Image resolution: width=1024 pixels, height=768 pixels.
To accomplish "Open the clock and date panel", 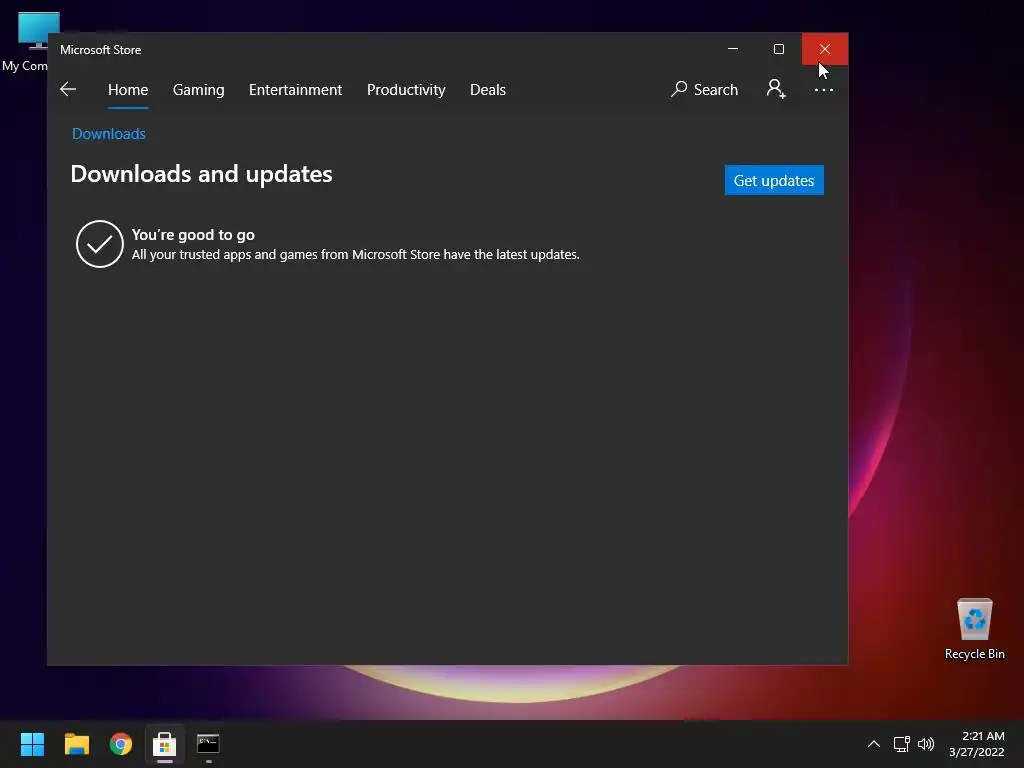I will (977, 744).
